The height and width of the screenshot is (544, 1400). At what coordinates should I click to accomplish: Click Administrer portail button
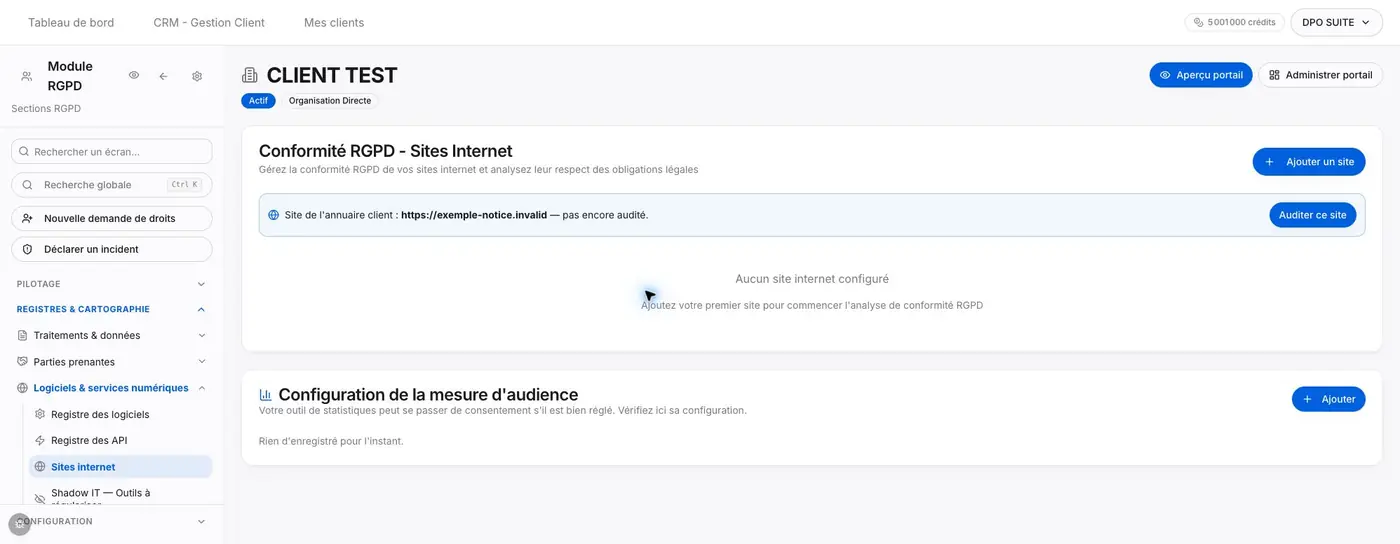point(1320,75)
